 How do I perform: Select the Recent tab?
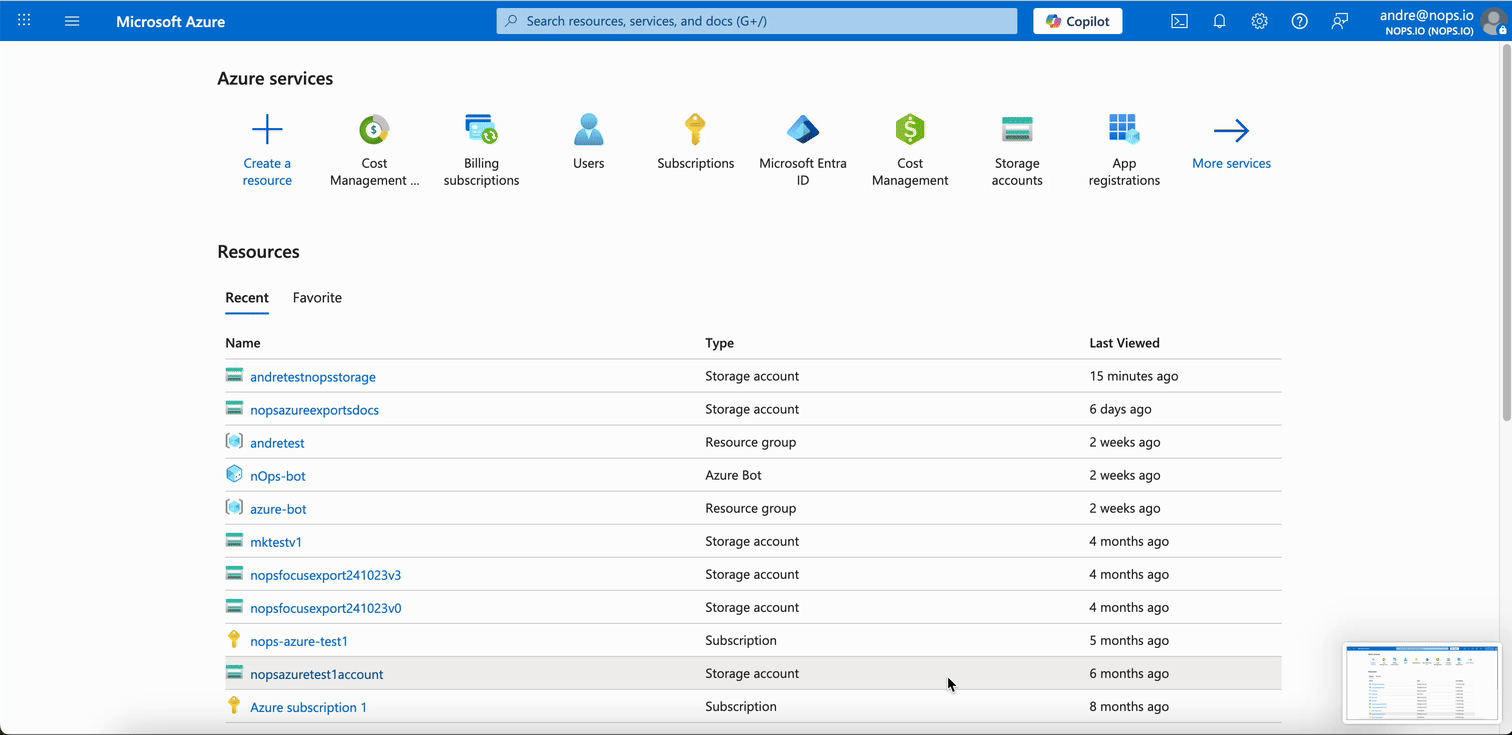247,297
